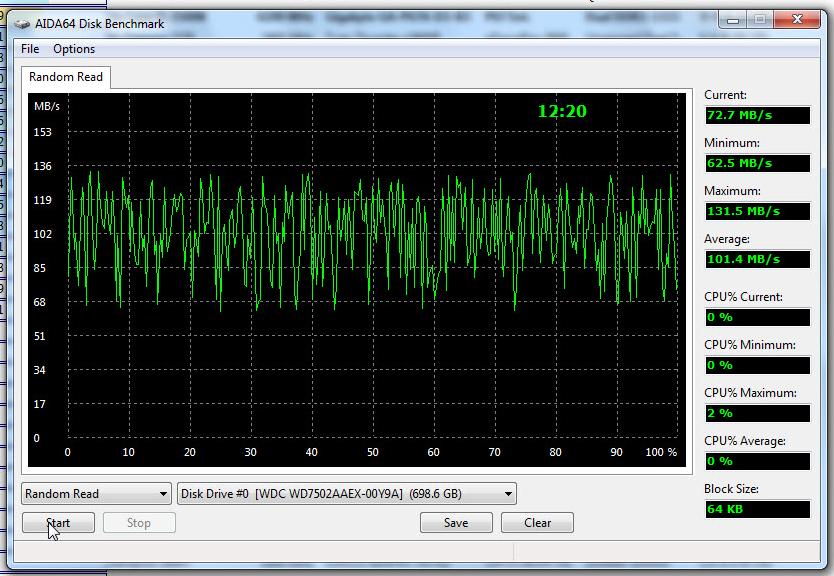Click the Block Size: label
This screenshot has height=576, width=834.
click(x=731, y=489)
